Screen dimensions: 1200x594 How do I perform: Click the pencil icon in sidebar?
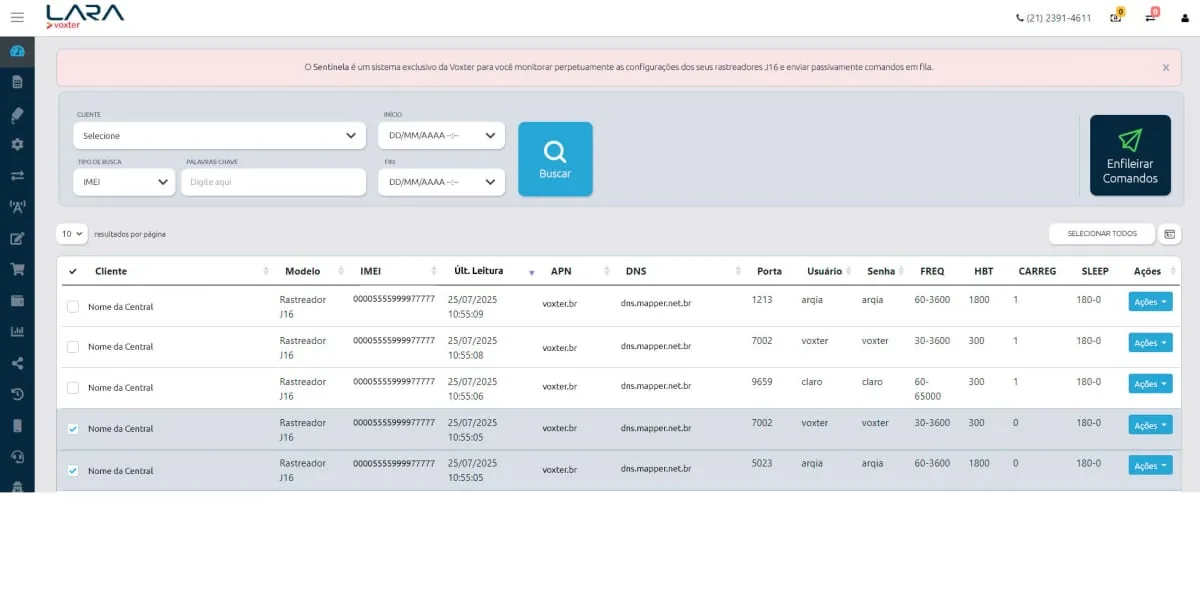click(17, 113)
